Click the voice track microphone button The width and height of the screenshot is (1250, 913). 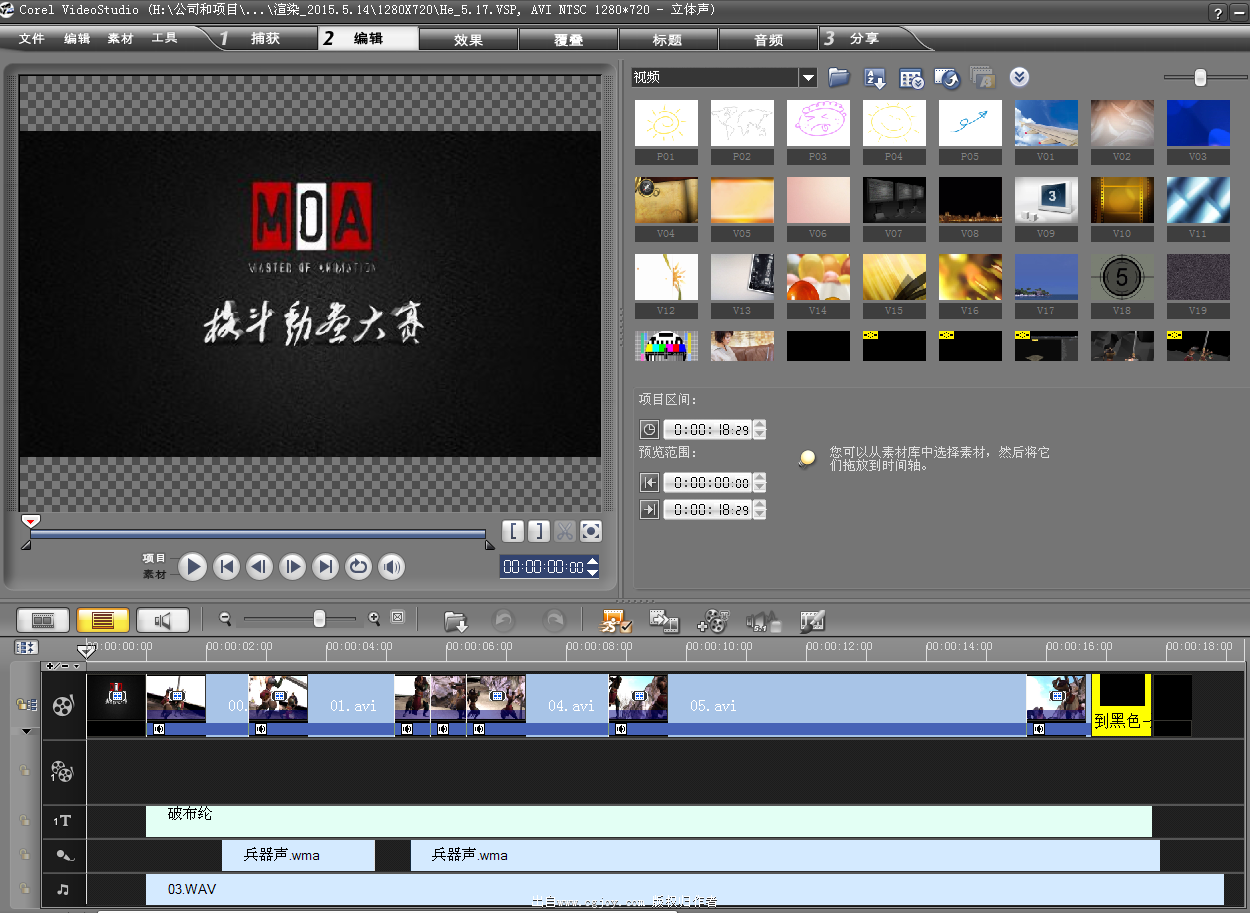pos(63,855)
